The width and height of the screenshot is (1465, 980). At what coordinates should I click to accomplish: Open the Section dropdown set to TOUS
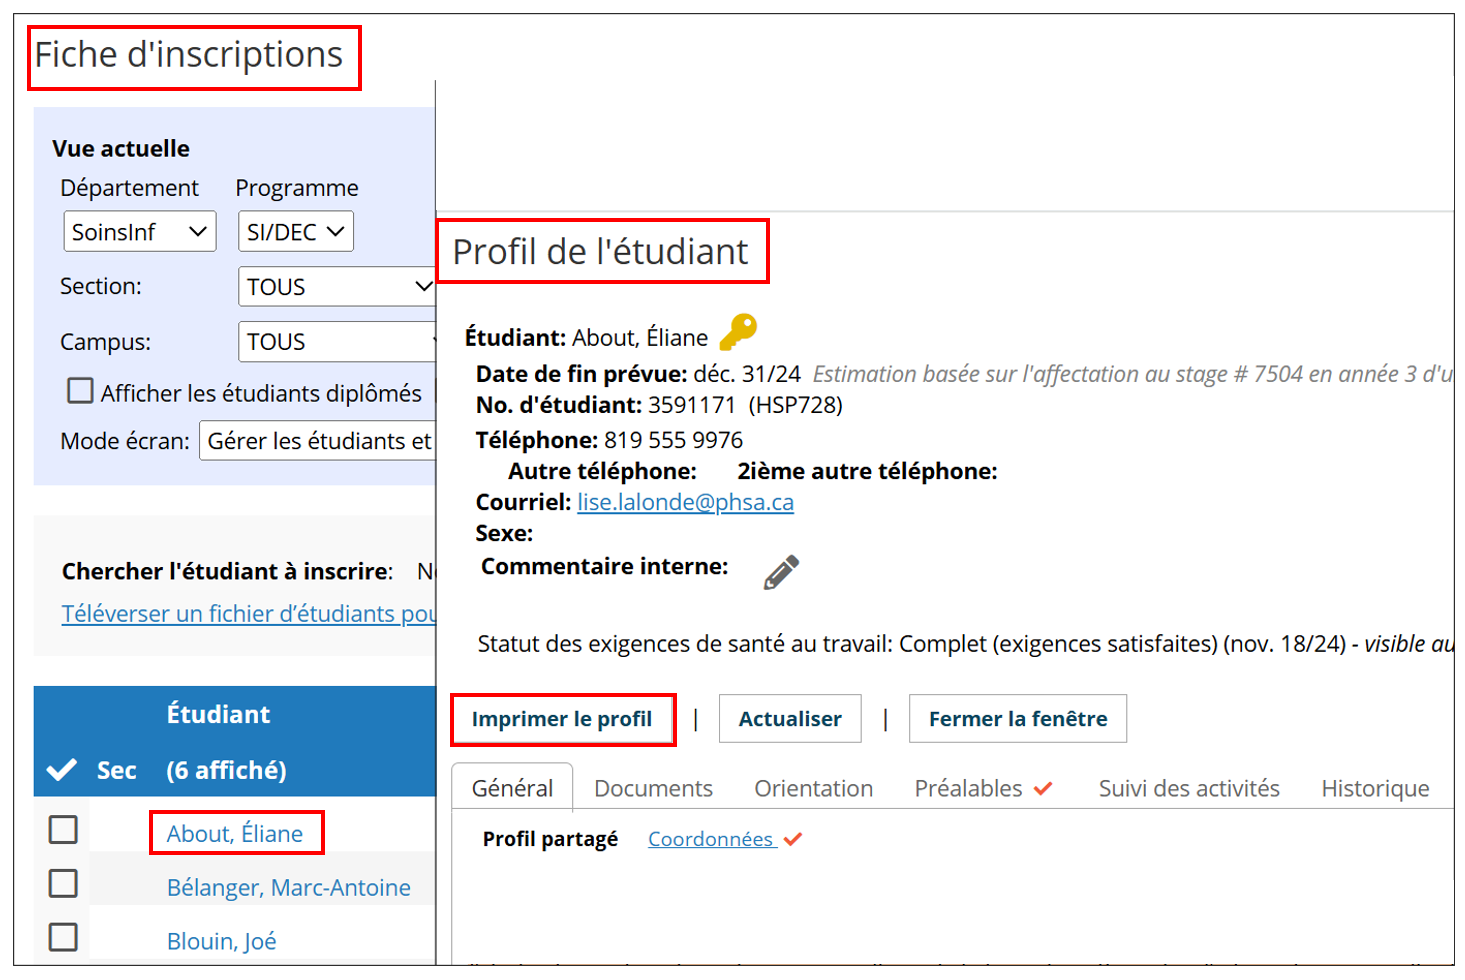[337, 287]
